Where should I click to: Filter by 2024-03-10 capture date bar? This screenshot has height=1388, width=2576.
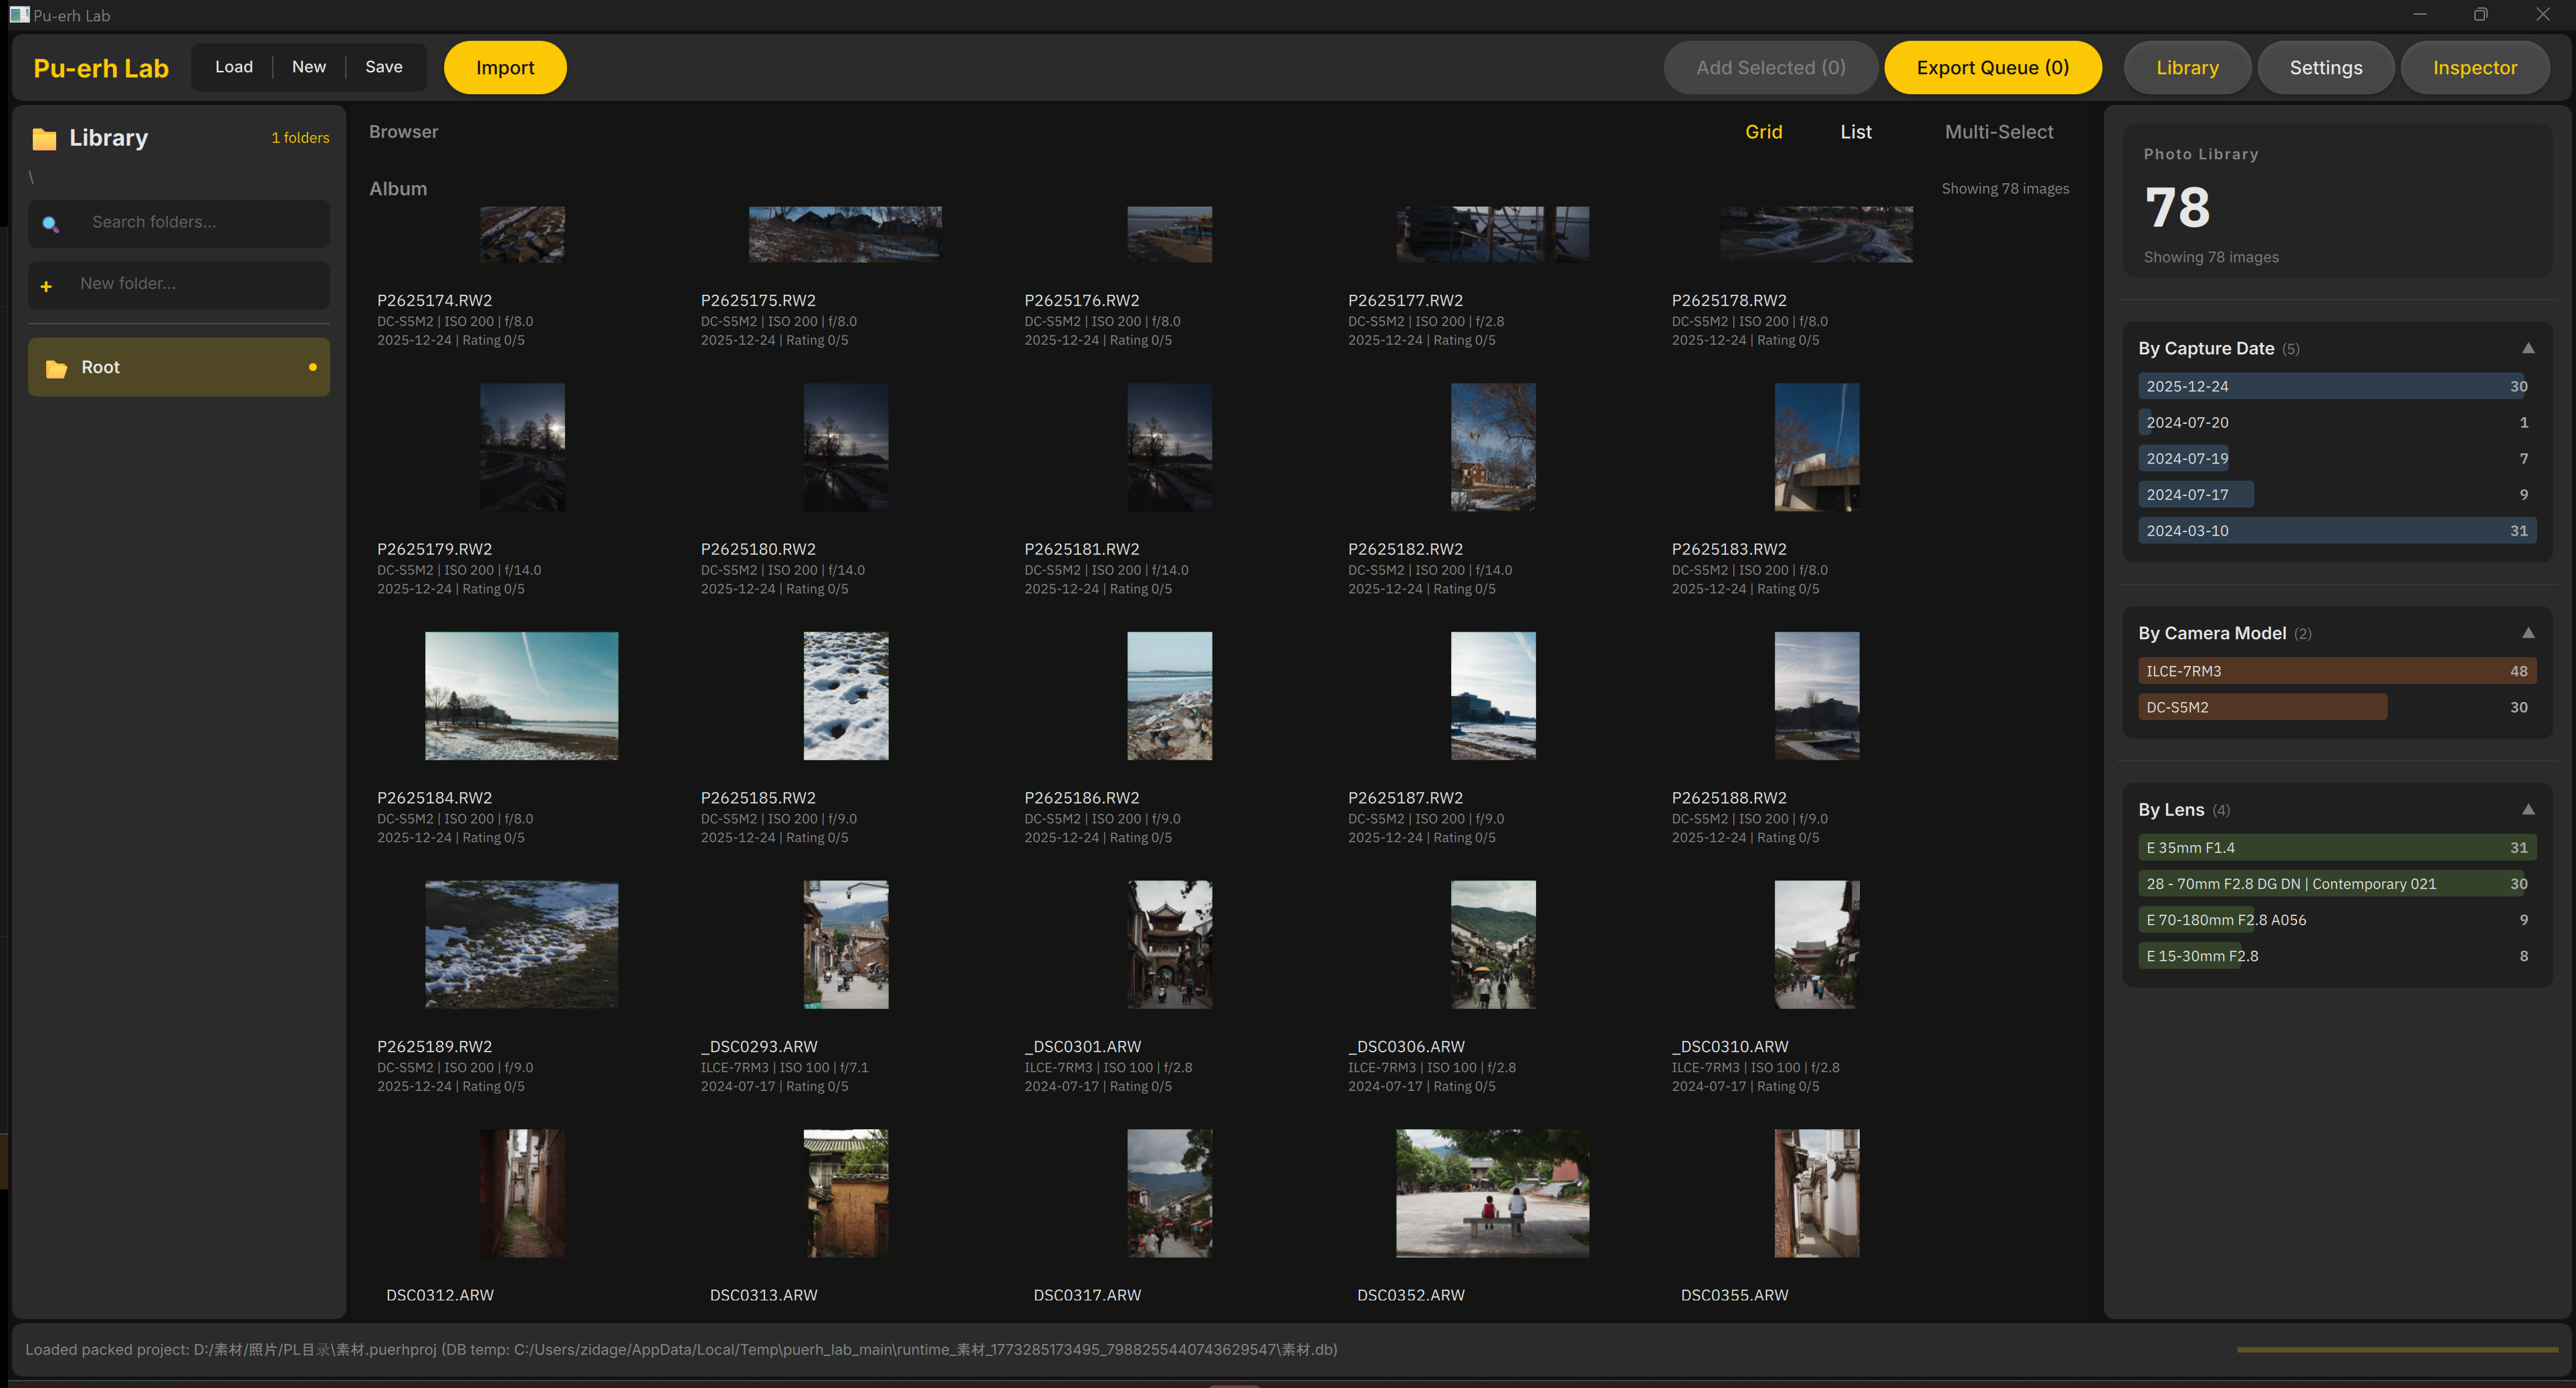tap(2336, 531)
